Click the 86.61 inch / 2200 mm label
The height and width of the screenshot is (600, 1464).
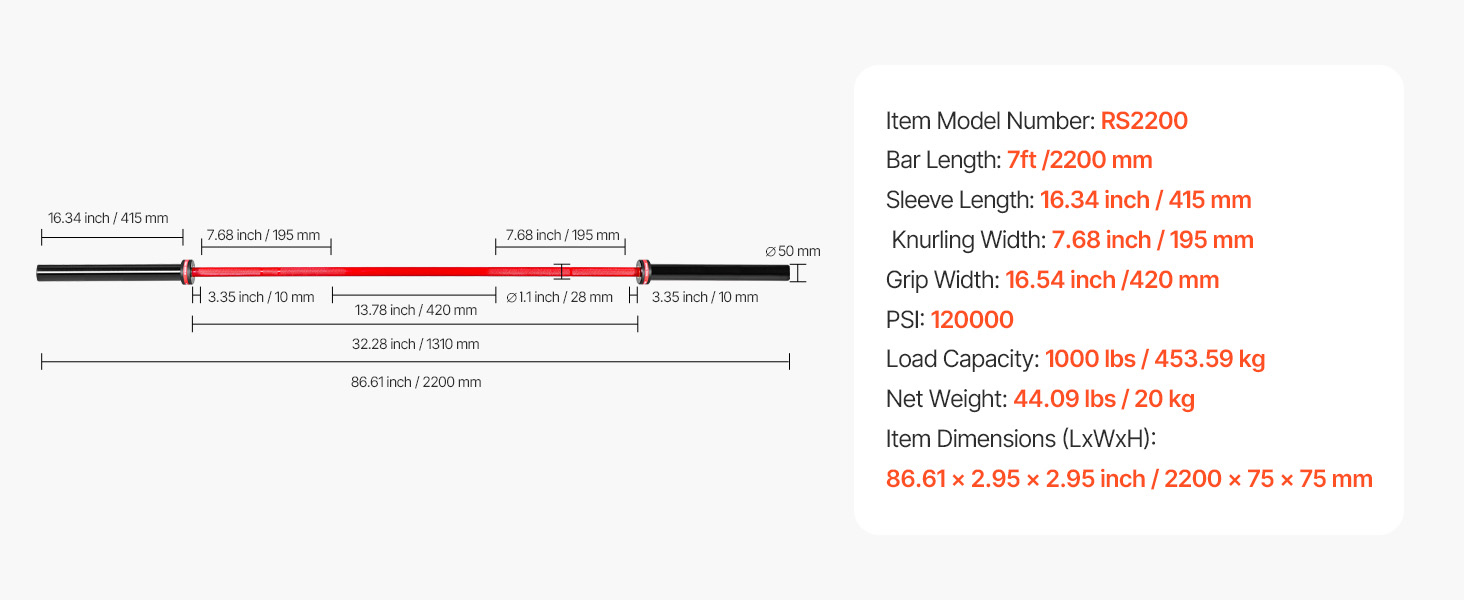pyautogui.click(x=415, y=382)
